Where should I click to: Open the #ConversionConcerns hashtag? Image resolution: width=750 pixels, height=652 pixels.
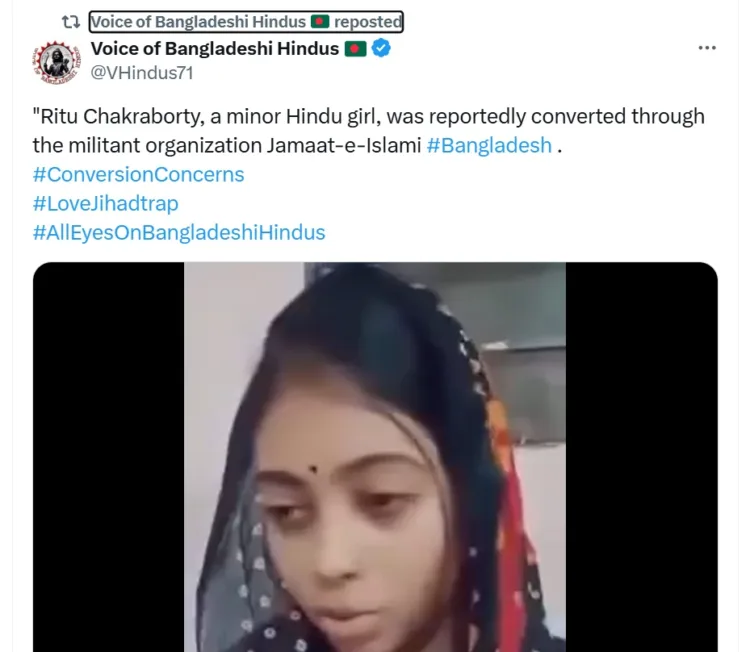(139, 175)
